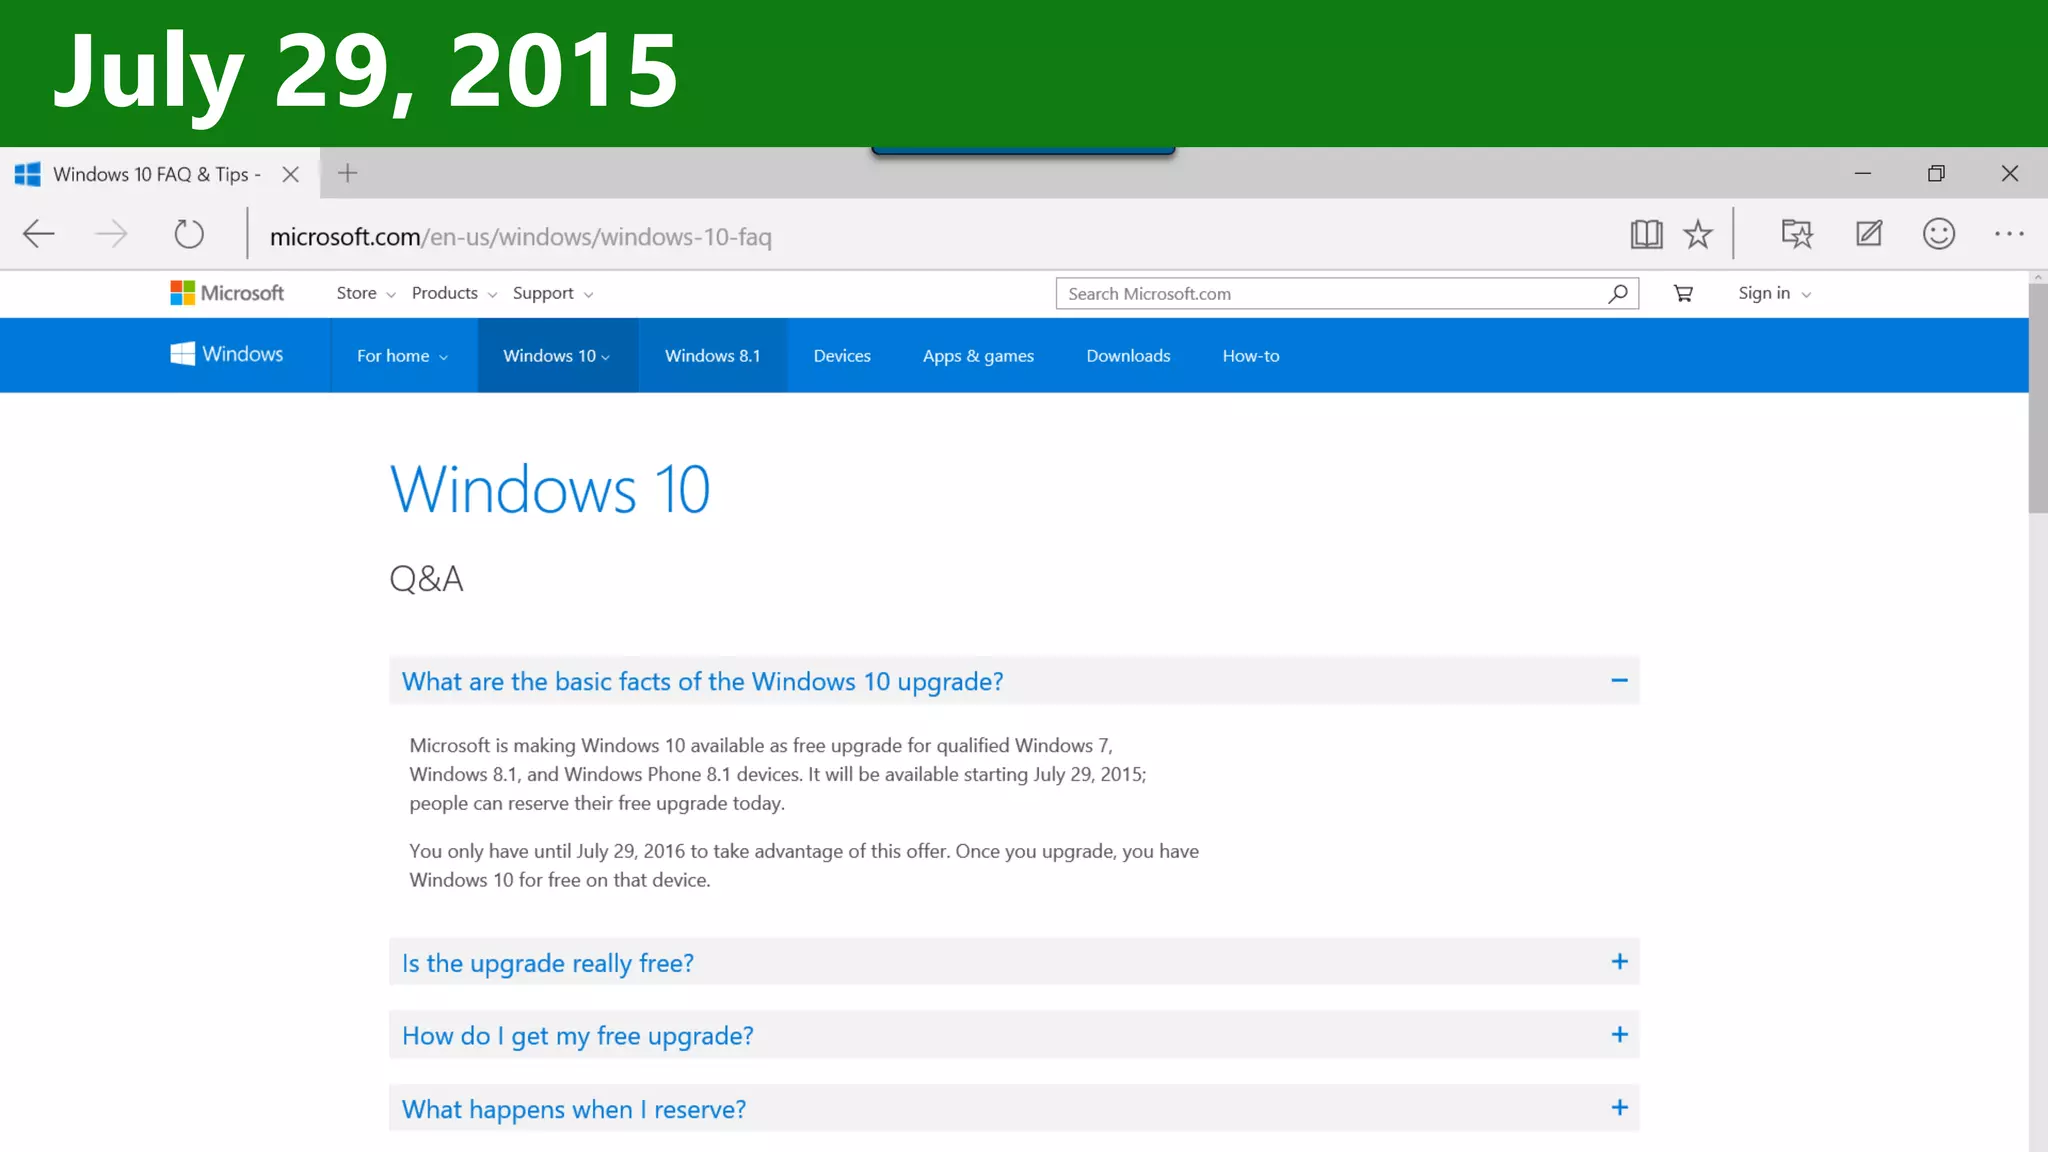The image size is (2048, 1152).
Task: Open Apps & games nav item
Action: click(x=978, y=356)
